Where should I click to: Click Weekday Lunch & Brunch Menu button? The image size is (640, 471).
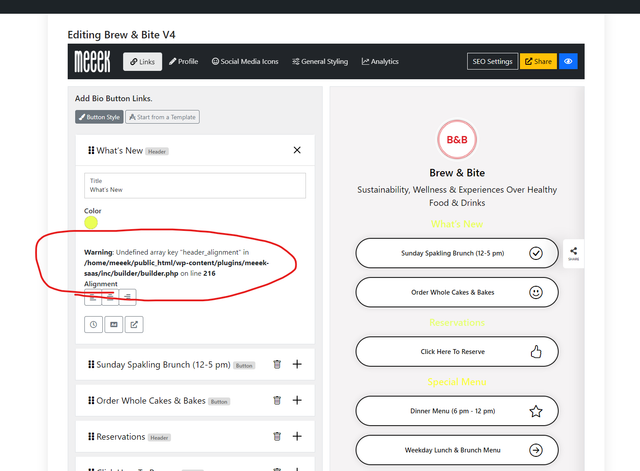click(457, 450)
